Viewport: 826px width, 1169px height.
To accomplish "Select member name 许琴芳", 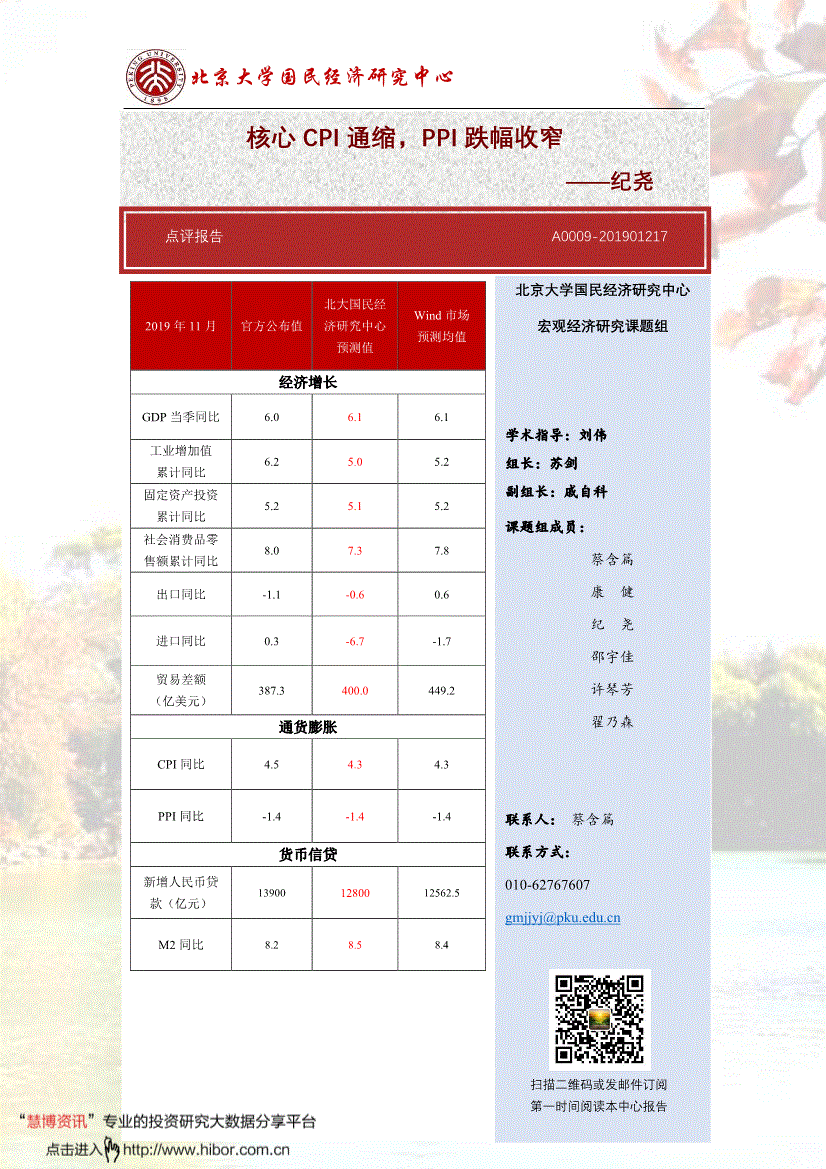I will tap(612, 690).
